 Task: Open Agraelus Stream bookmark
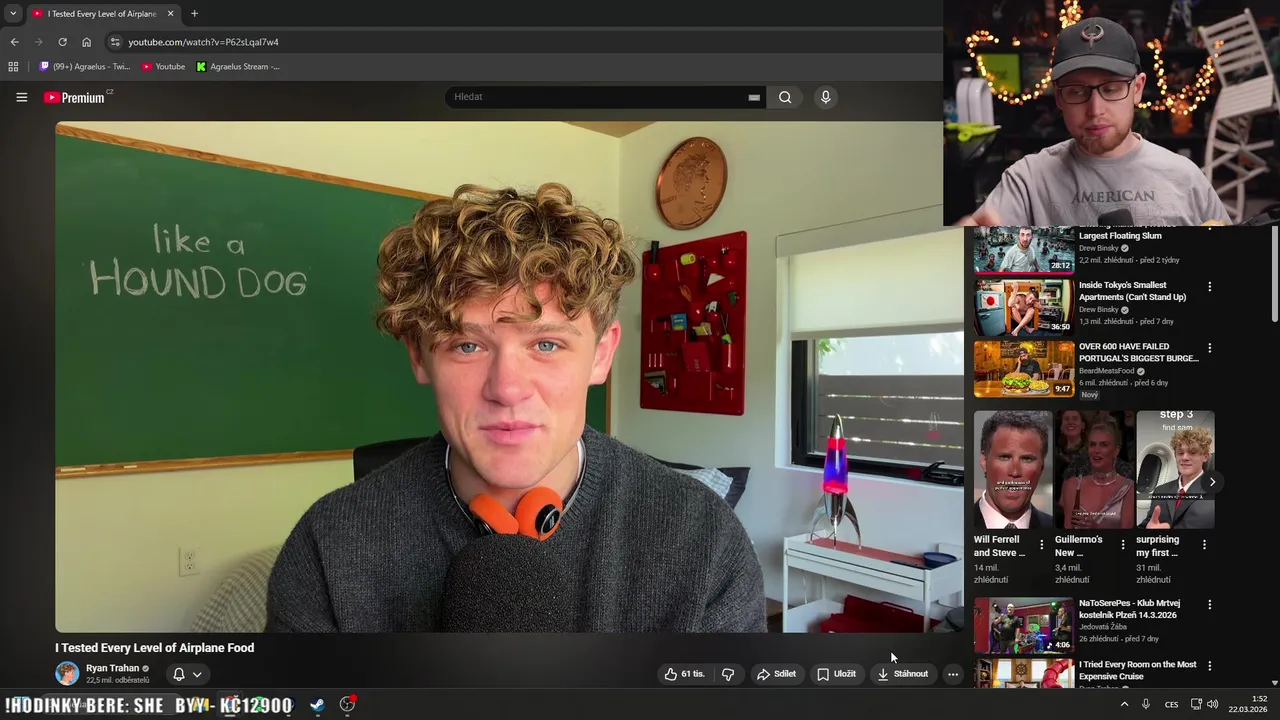[238, 67]
